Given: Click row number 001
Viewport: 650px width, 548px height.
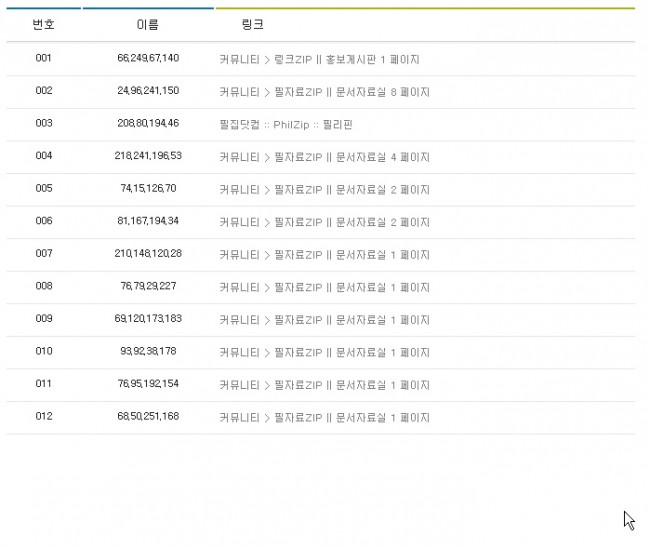Looking at the screenshot, I should 44,58.
